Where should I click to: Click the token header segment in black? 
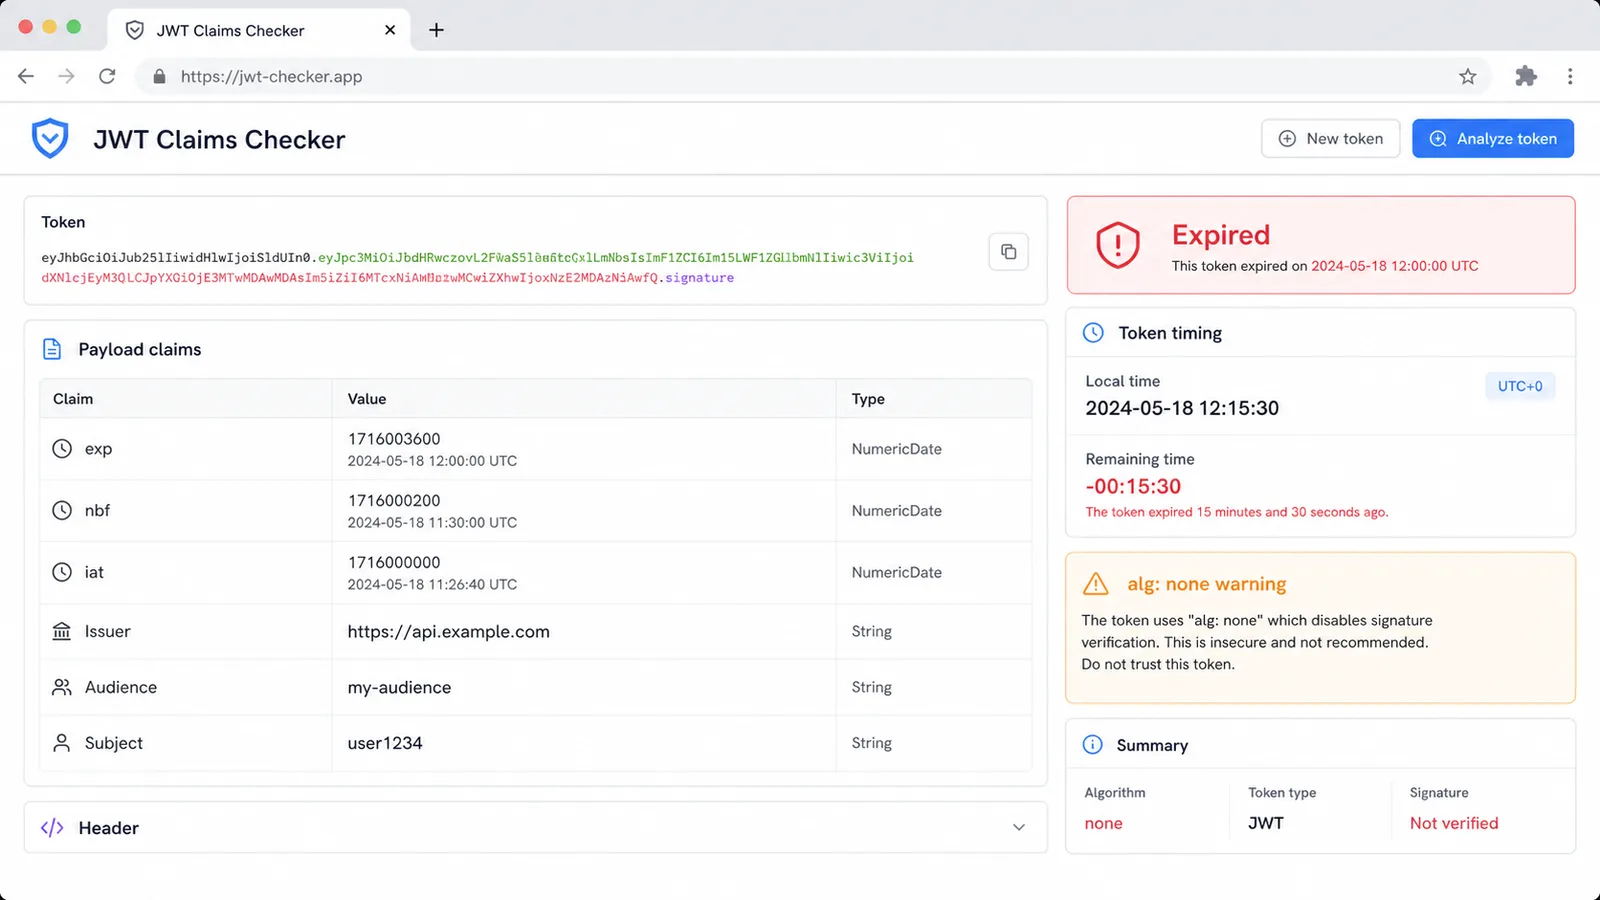tap(178, 258)
